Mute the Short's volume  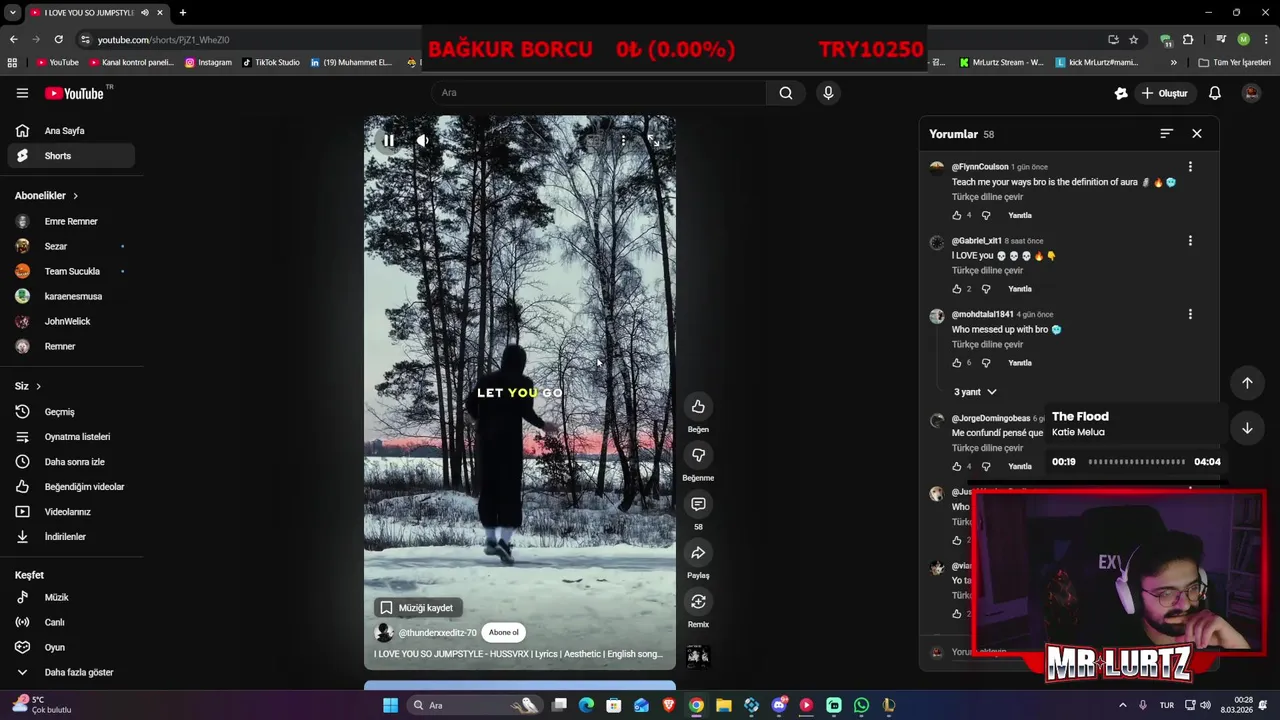(x=423, y=141)
